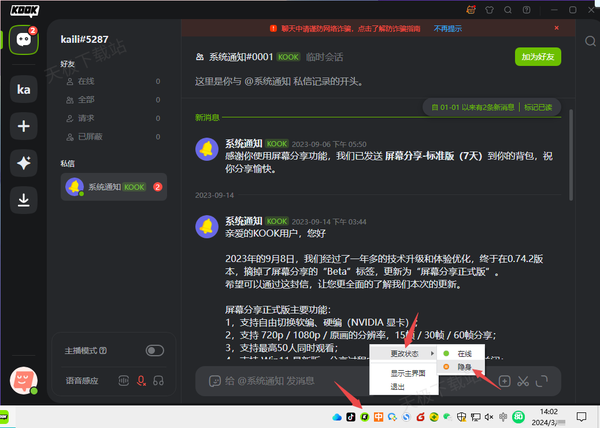This screenshot has width=600, height=428.
Task: Click 系统通知 sender name dated 2023-09-14
Action: tap(243, 221)
